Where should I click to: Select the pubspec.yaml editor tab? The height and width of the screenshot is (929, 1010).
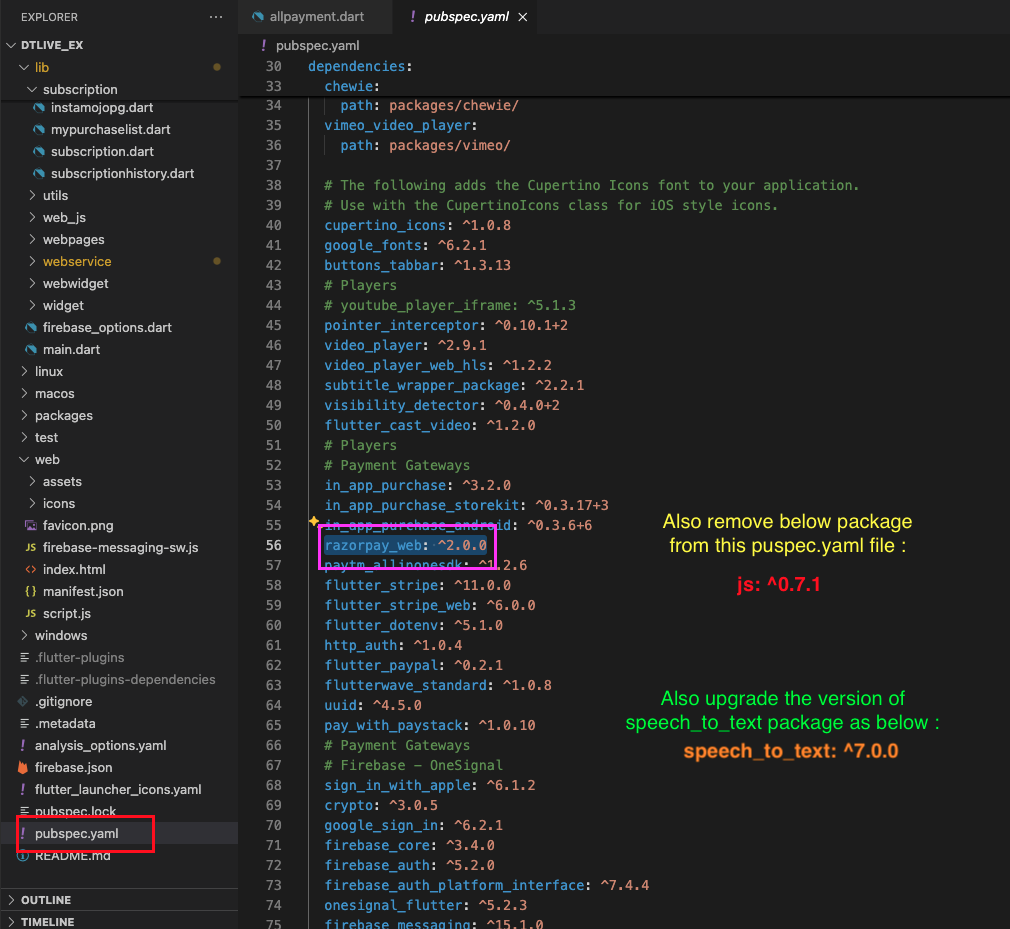465,17
